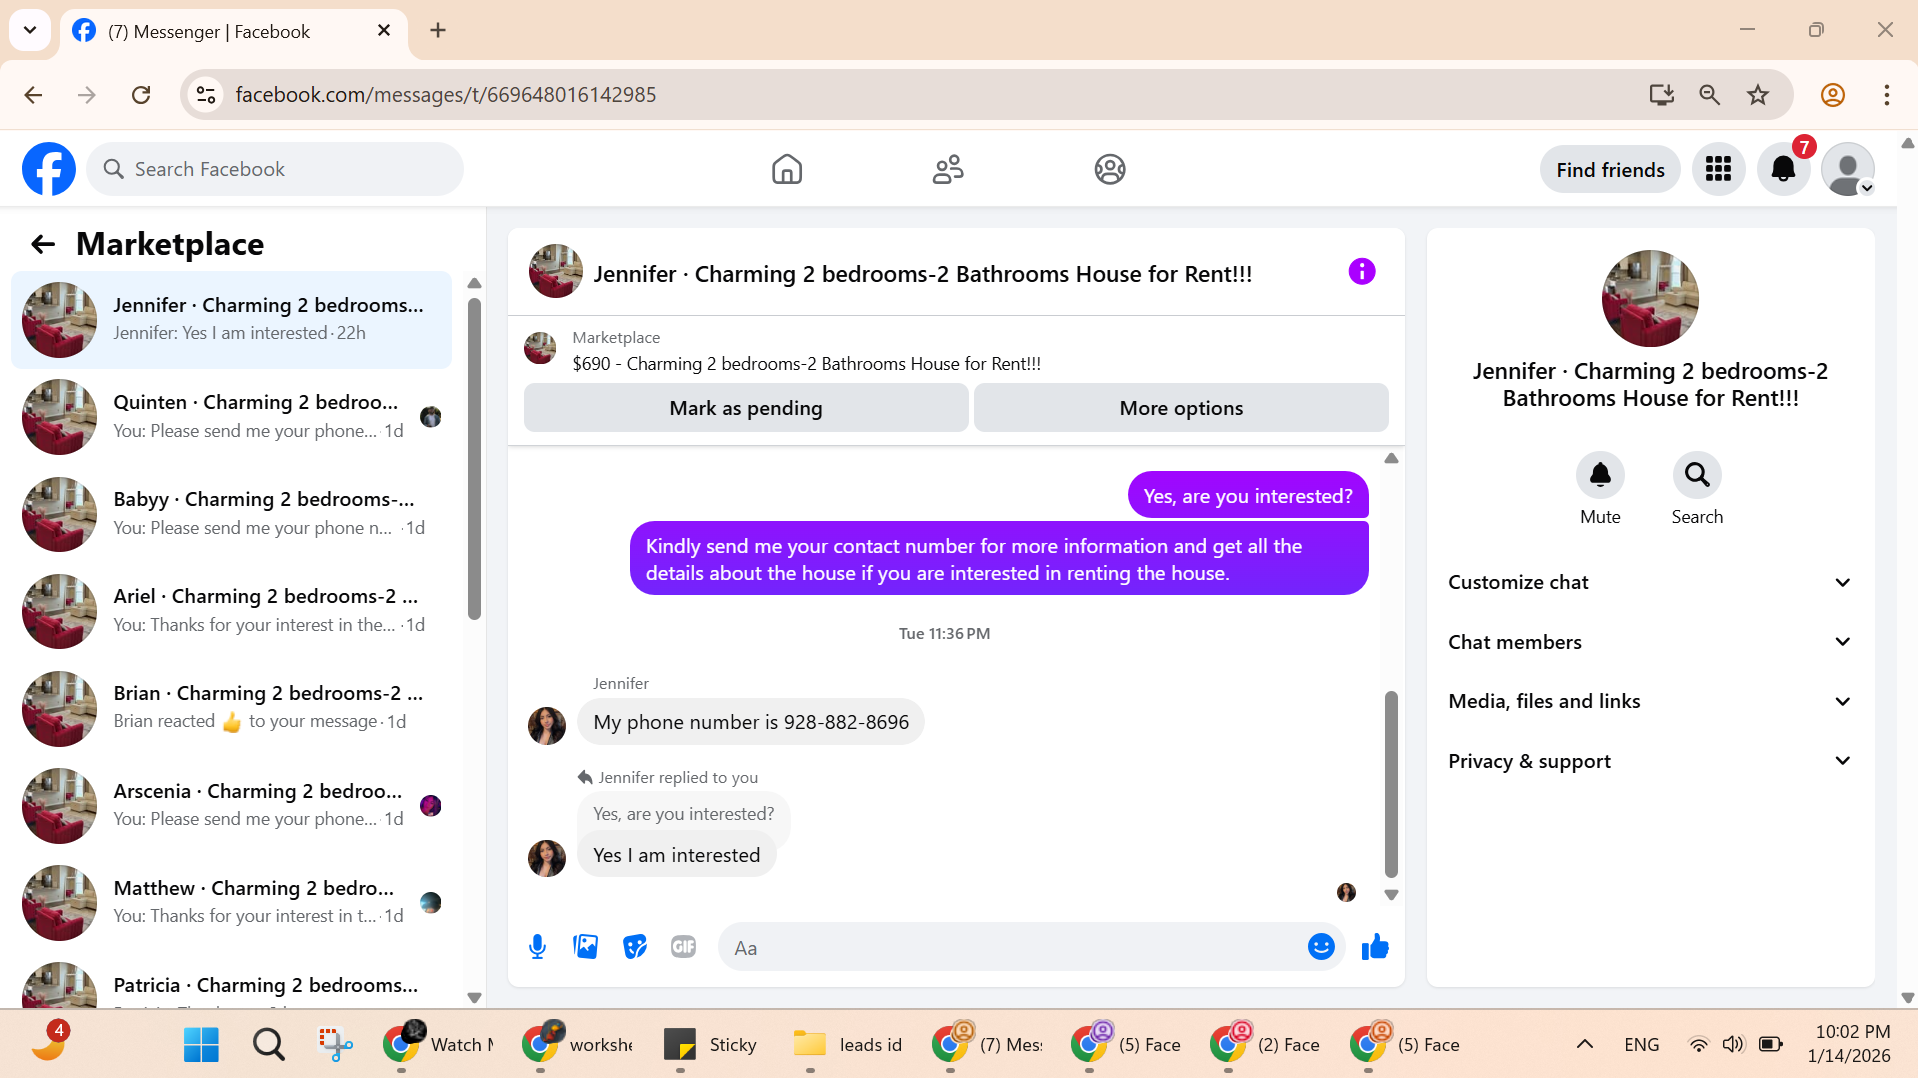This screenshot has width=1918, height=1078.
Task: Open the tab search dropdown in Chrome
Action: (x=30, y=30)
